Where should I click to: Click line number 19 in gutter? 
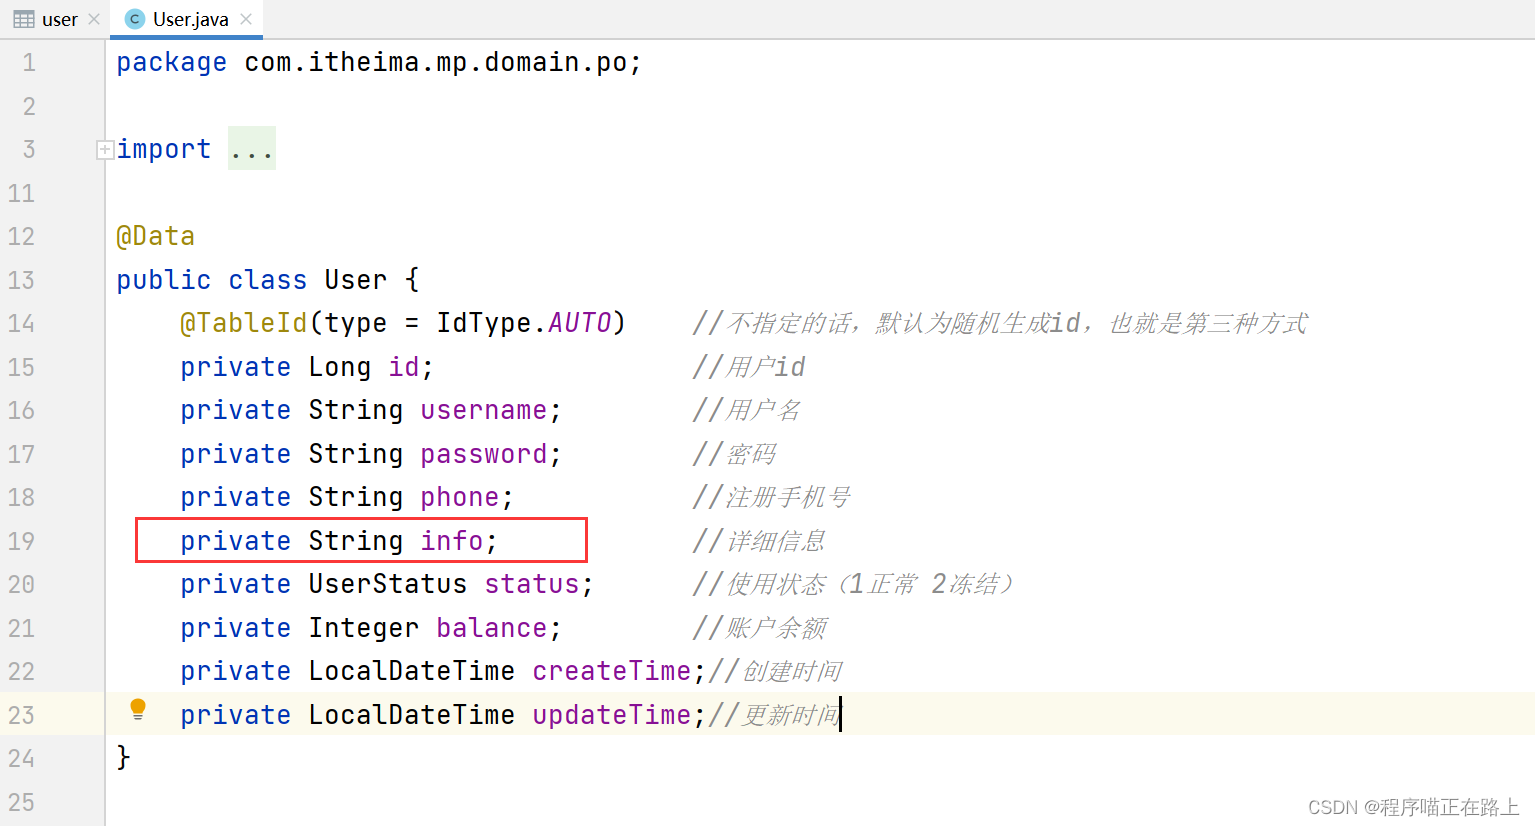pos(21,541)
